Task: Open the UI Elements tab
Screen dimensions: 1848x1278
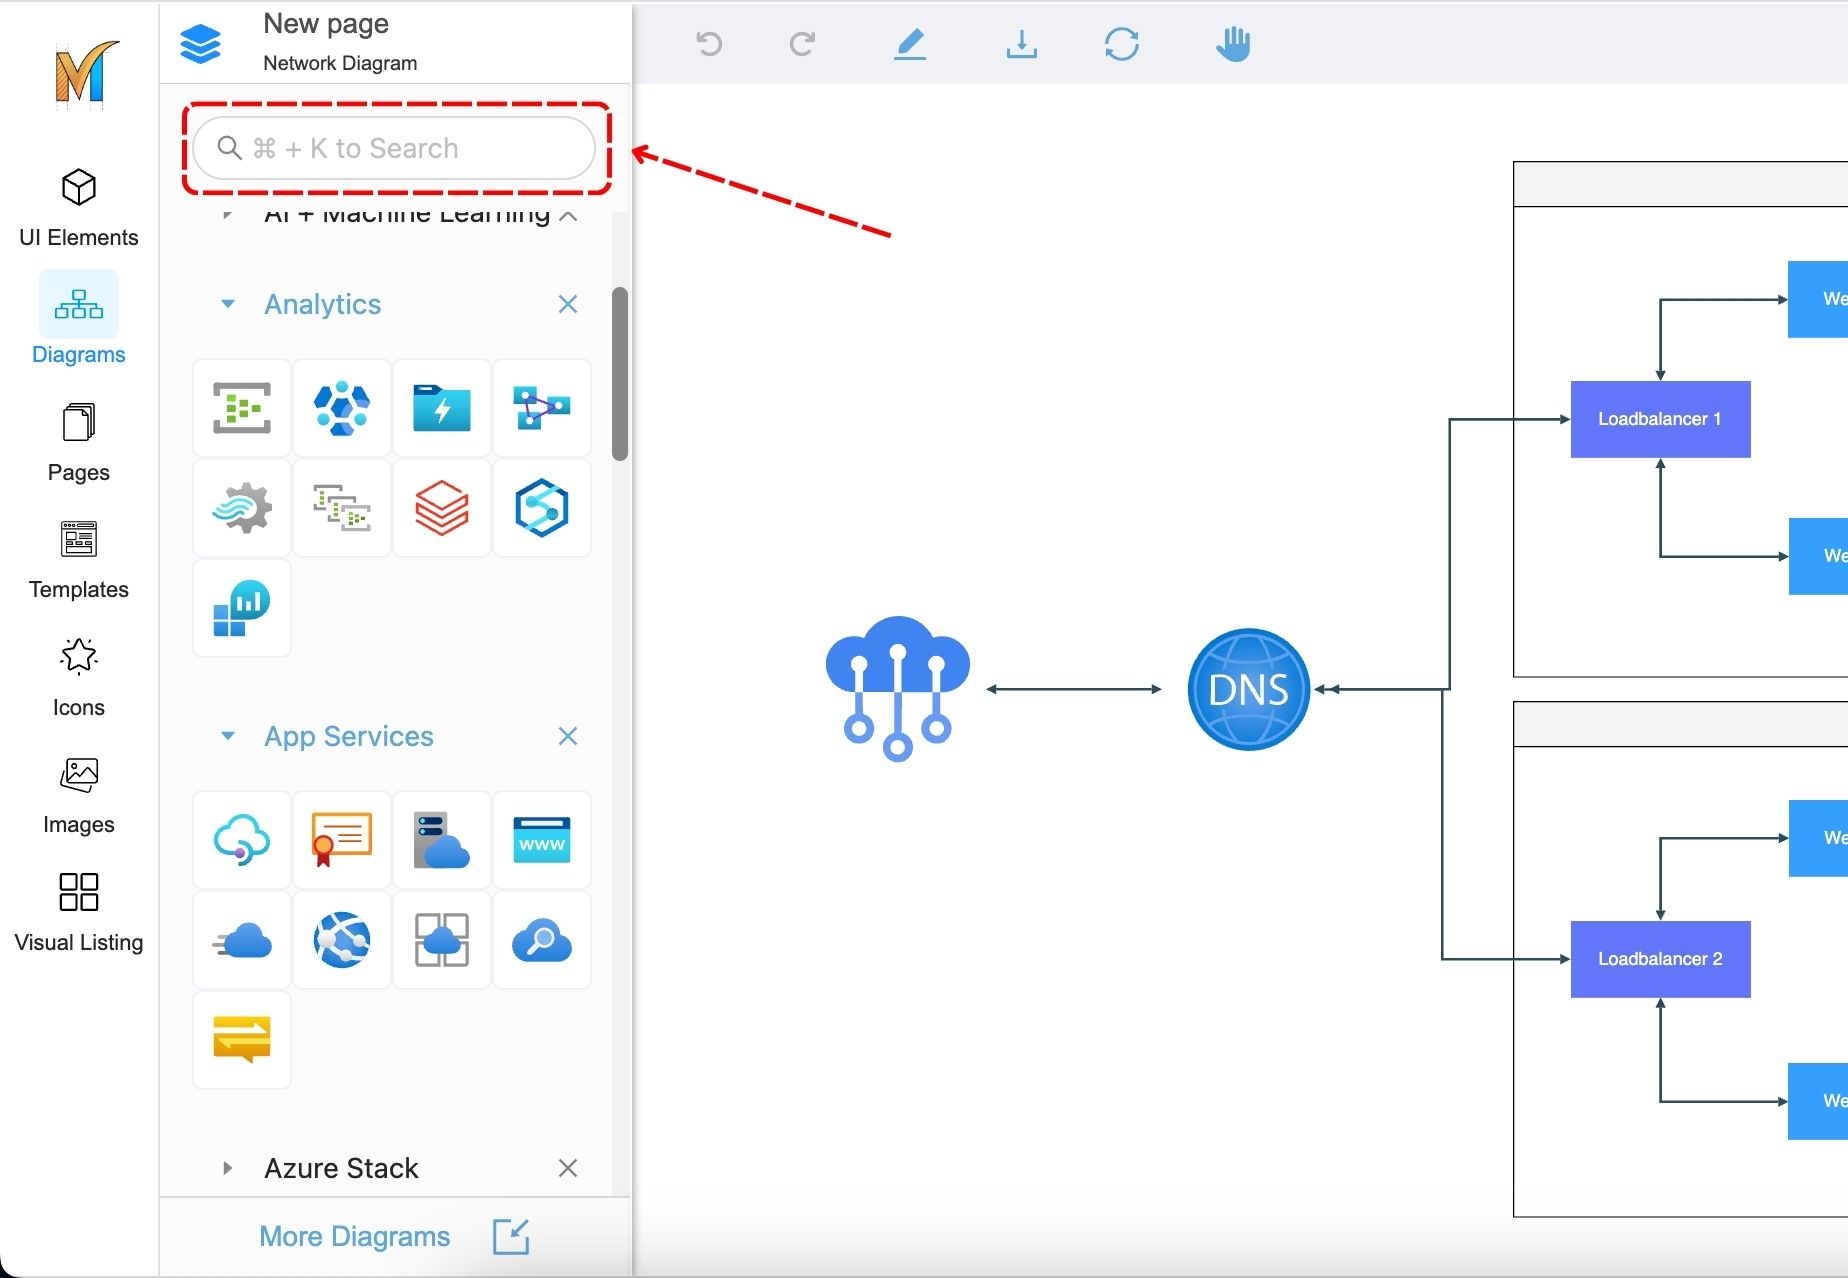Action: point(78,207)
